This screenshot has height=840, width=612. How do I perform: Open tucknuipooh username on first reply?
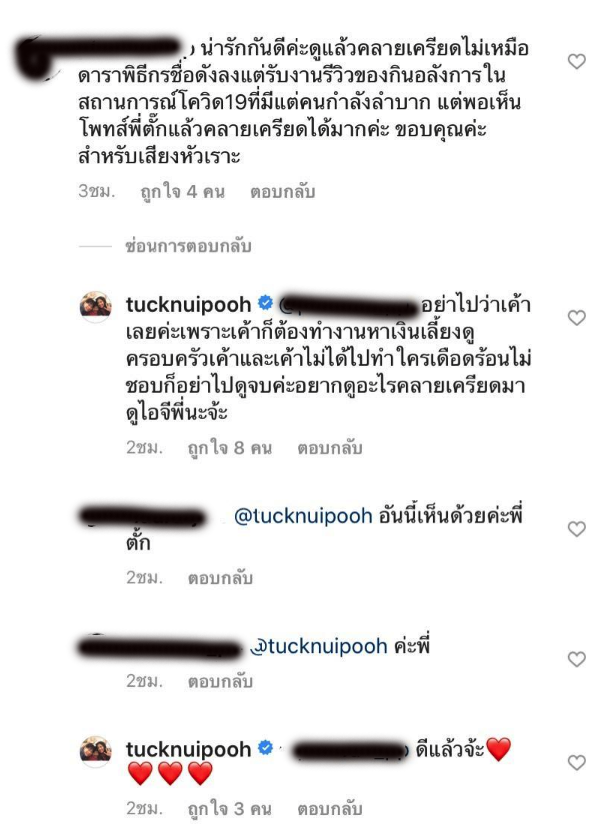tap(189, 304)
